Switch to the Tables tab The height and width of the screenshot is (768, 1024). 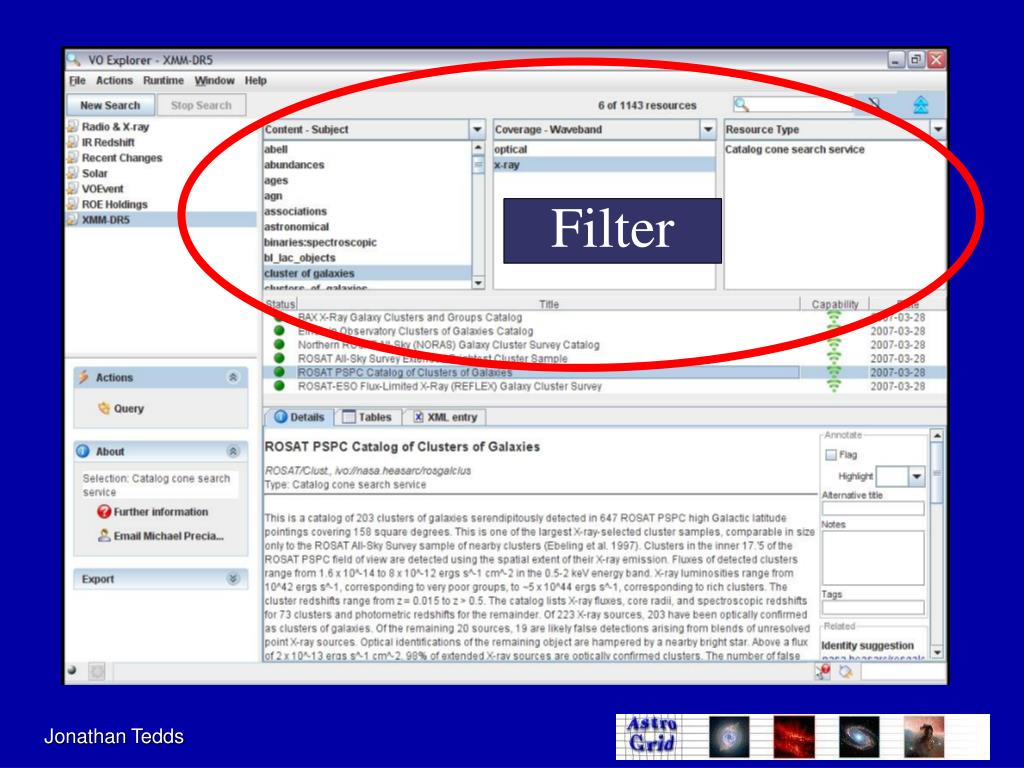[367, 417]
